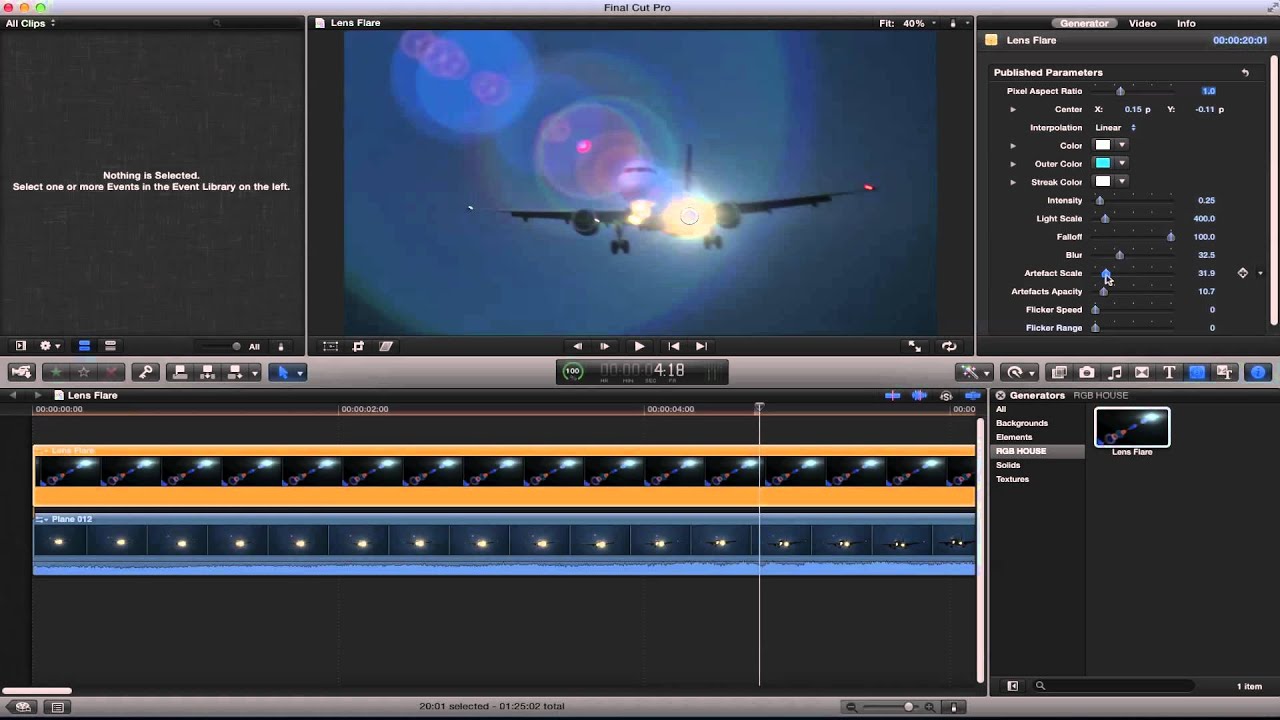Open the All Clips filter dropdown
This screenshot has height=720, width=1280.
point(31,23)
